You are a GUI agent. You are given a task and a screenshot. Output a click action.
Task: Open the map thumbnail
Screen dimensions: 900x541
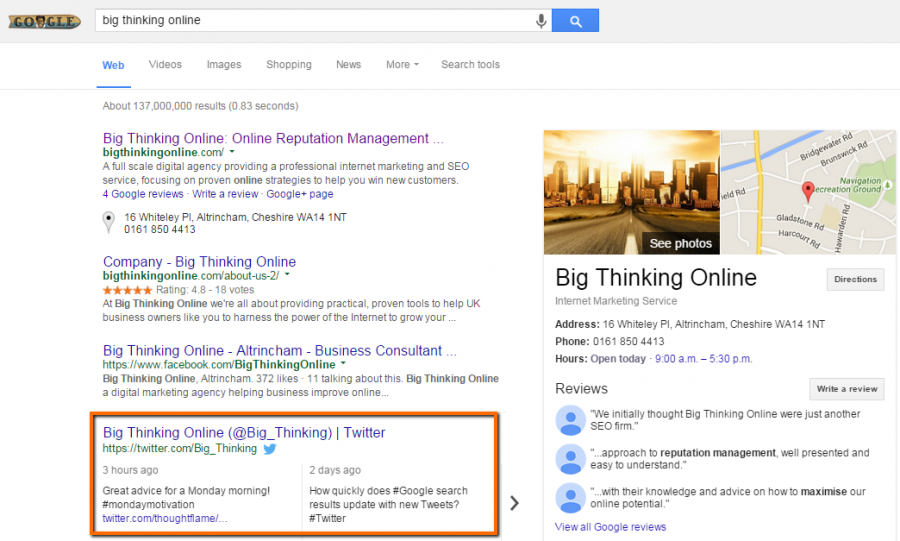click(808, 192)
